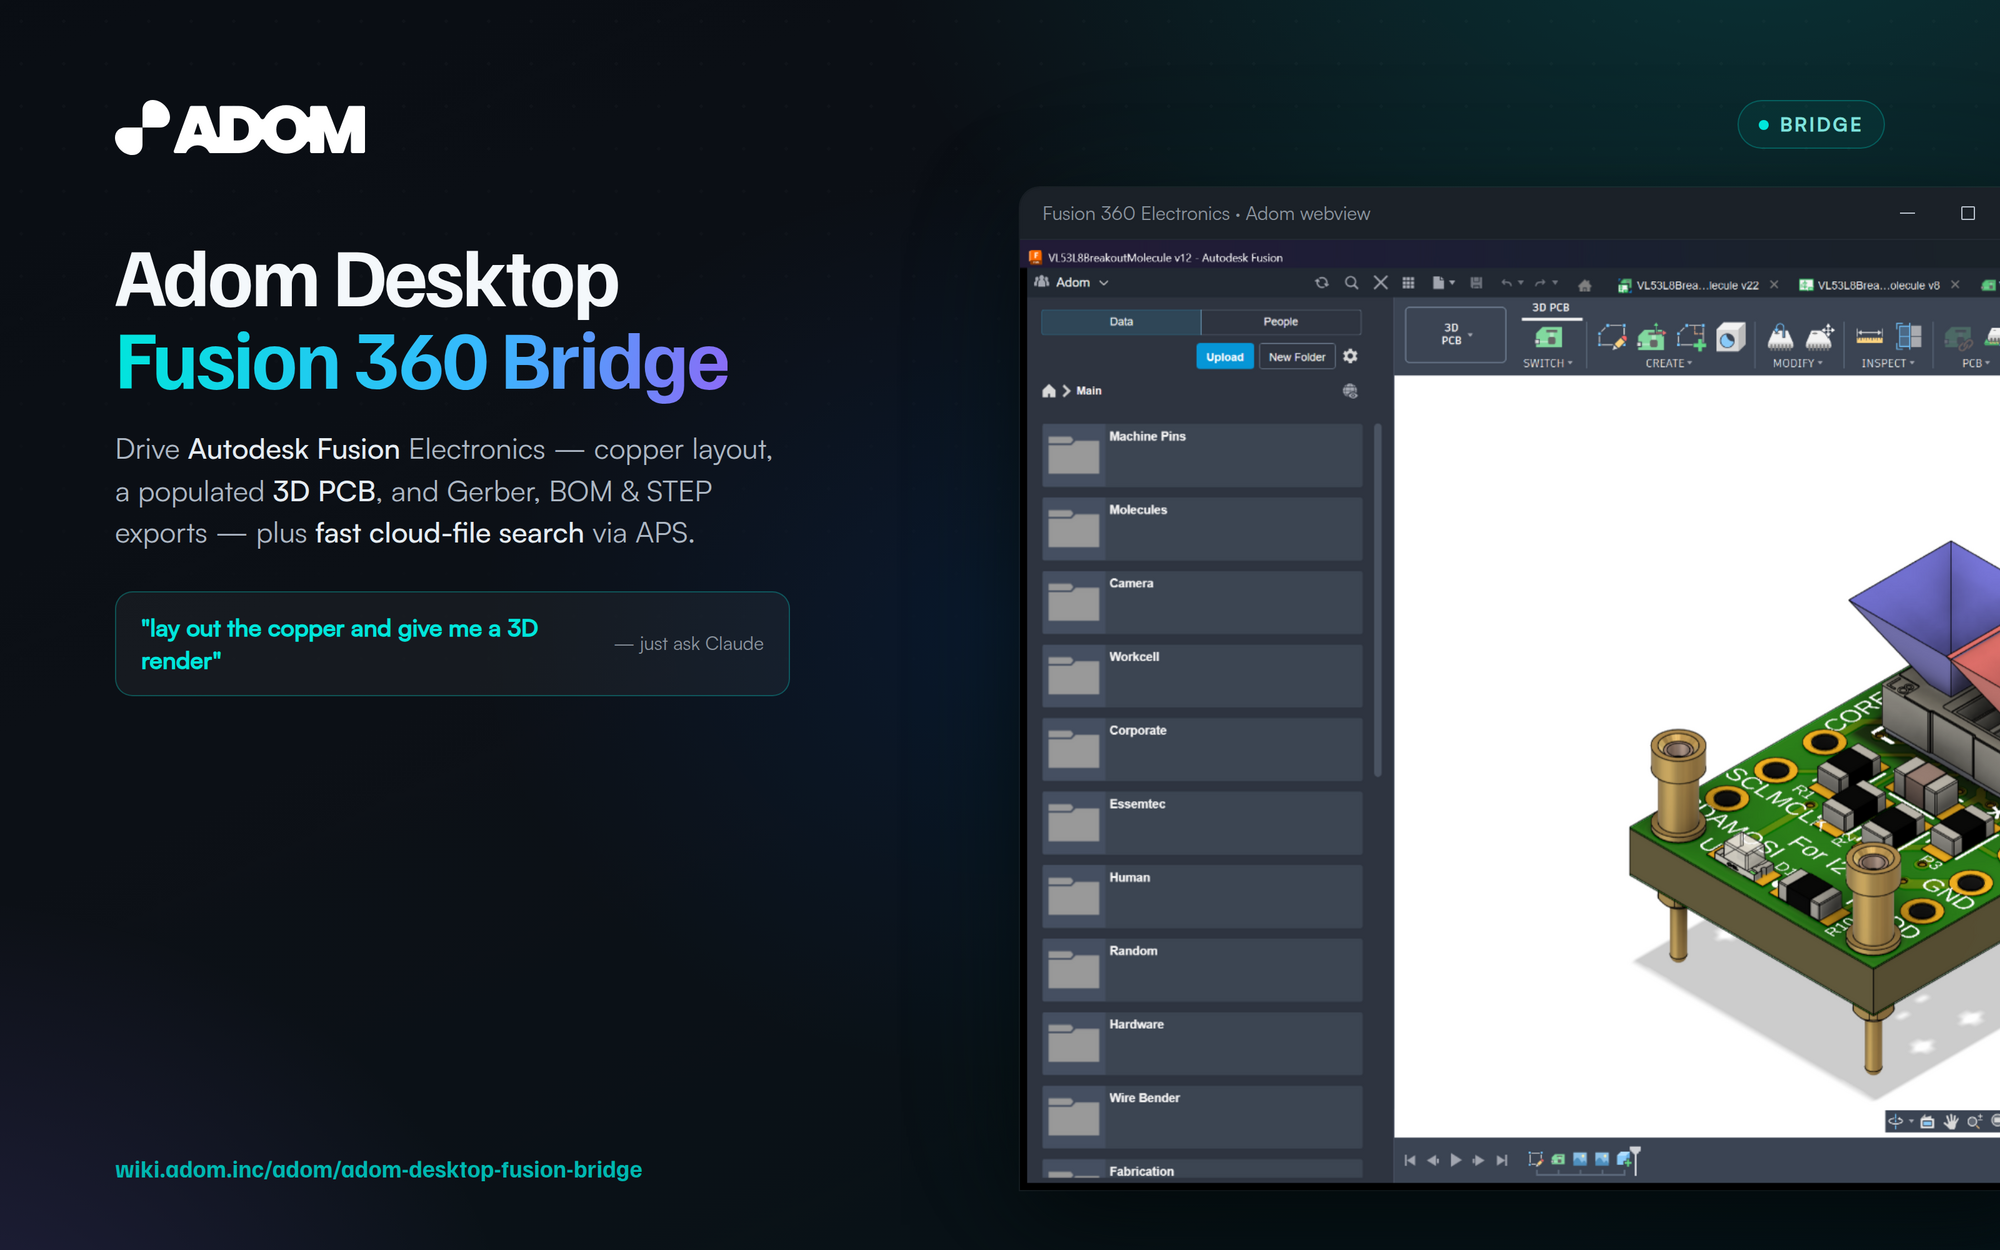Redo the last undone action
Viewport: 2000px width, 1250px height.
(1541, 283)
